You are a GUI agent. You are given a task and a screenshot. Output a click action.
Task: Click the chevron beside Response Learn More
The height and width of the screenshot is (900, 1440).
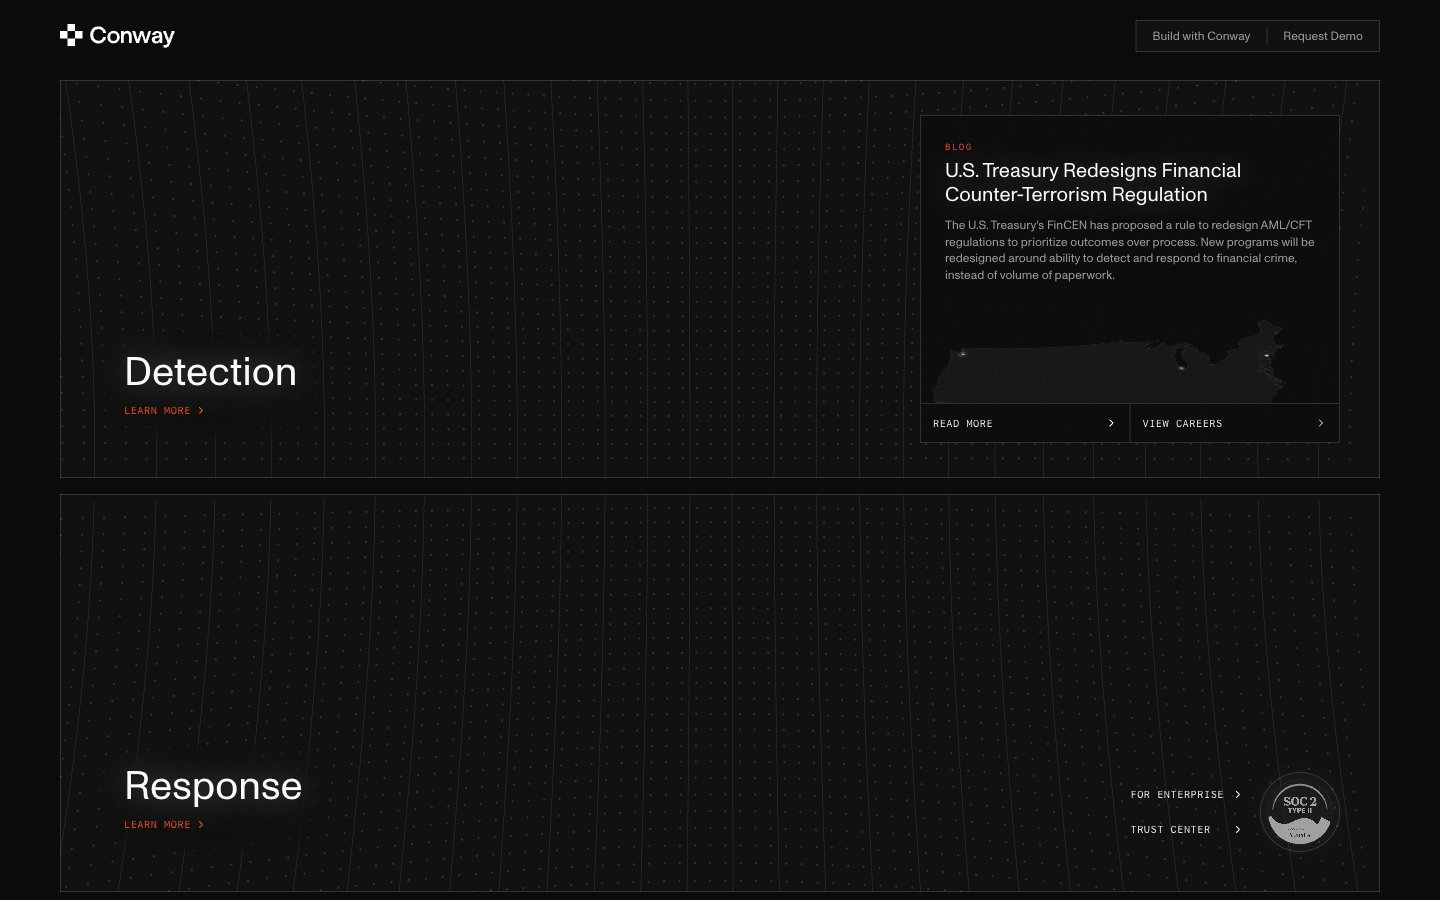click(x=201, y=825)
